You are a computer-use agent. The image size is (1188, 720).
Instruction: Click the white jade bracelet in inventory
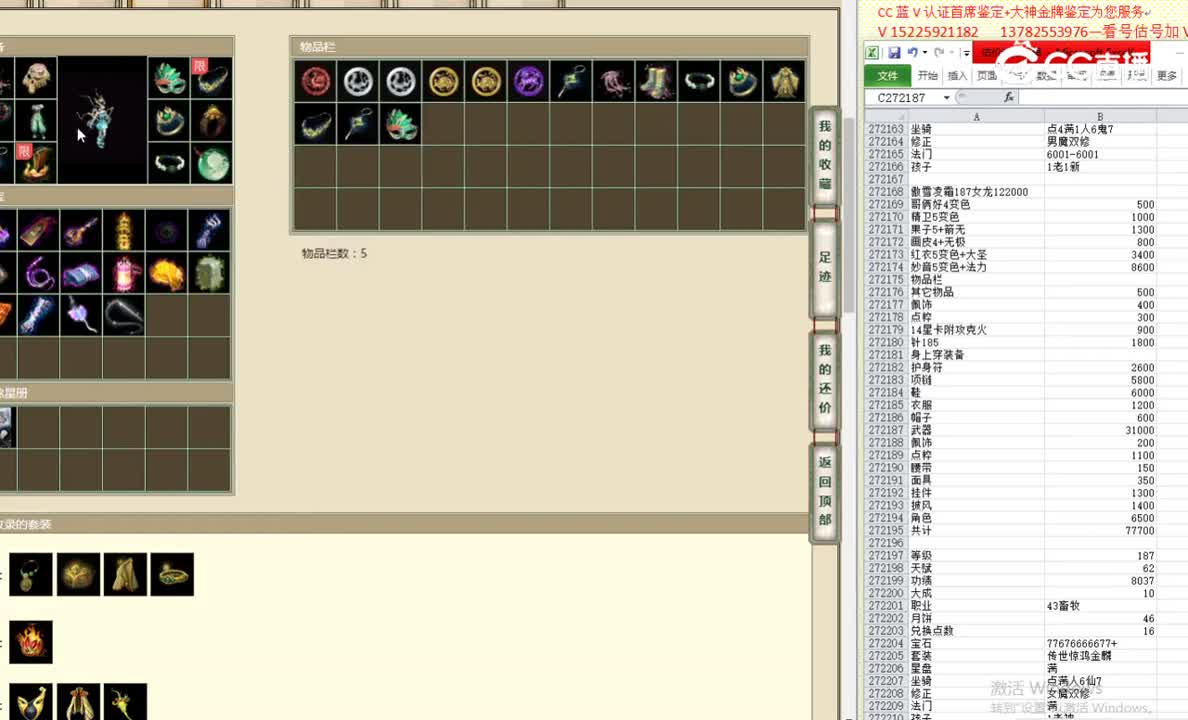[699, 81]
